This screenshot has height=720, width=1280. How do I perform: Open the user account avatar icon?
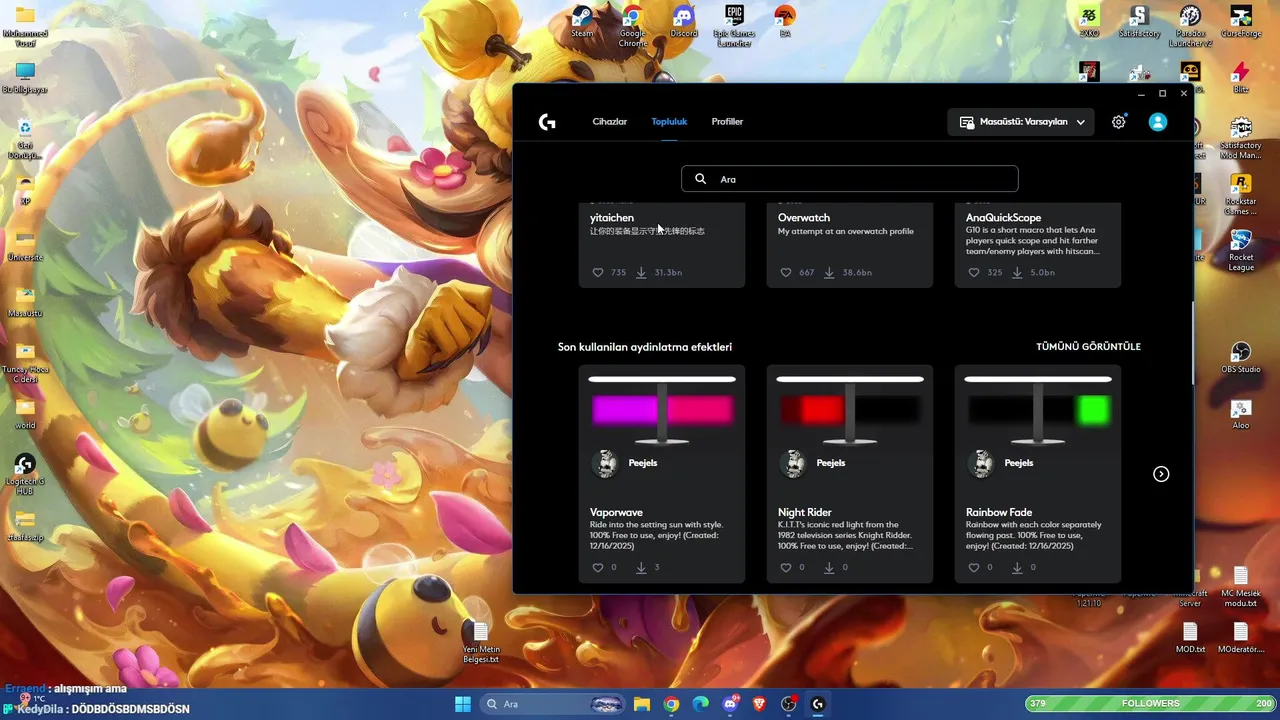tap(1158, 122)
